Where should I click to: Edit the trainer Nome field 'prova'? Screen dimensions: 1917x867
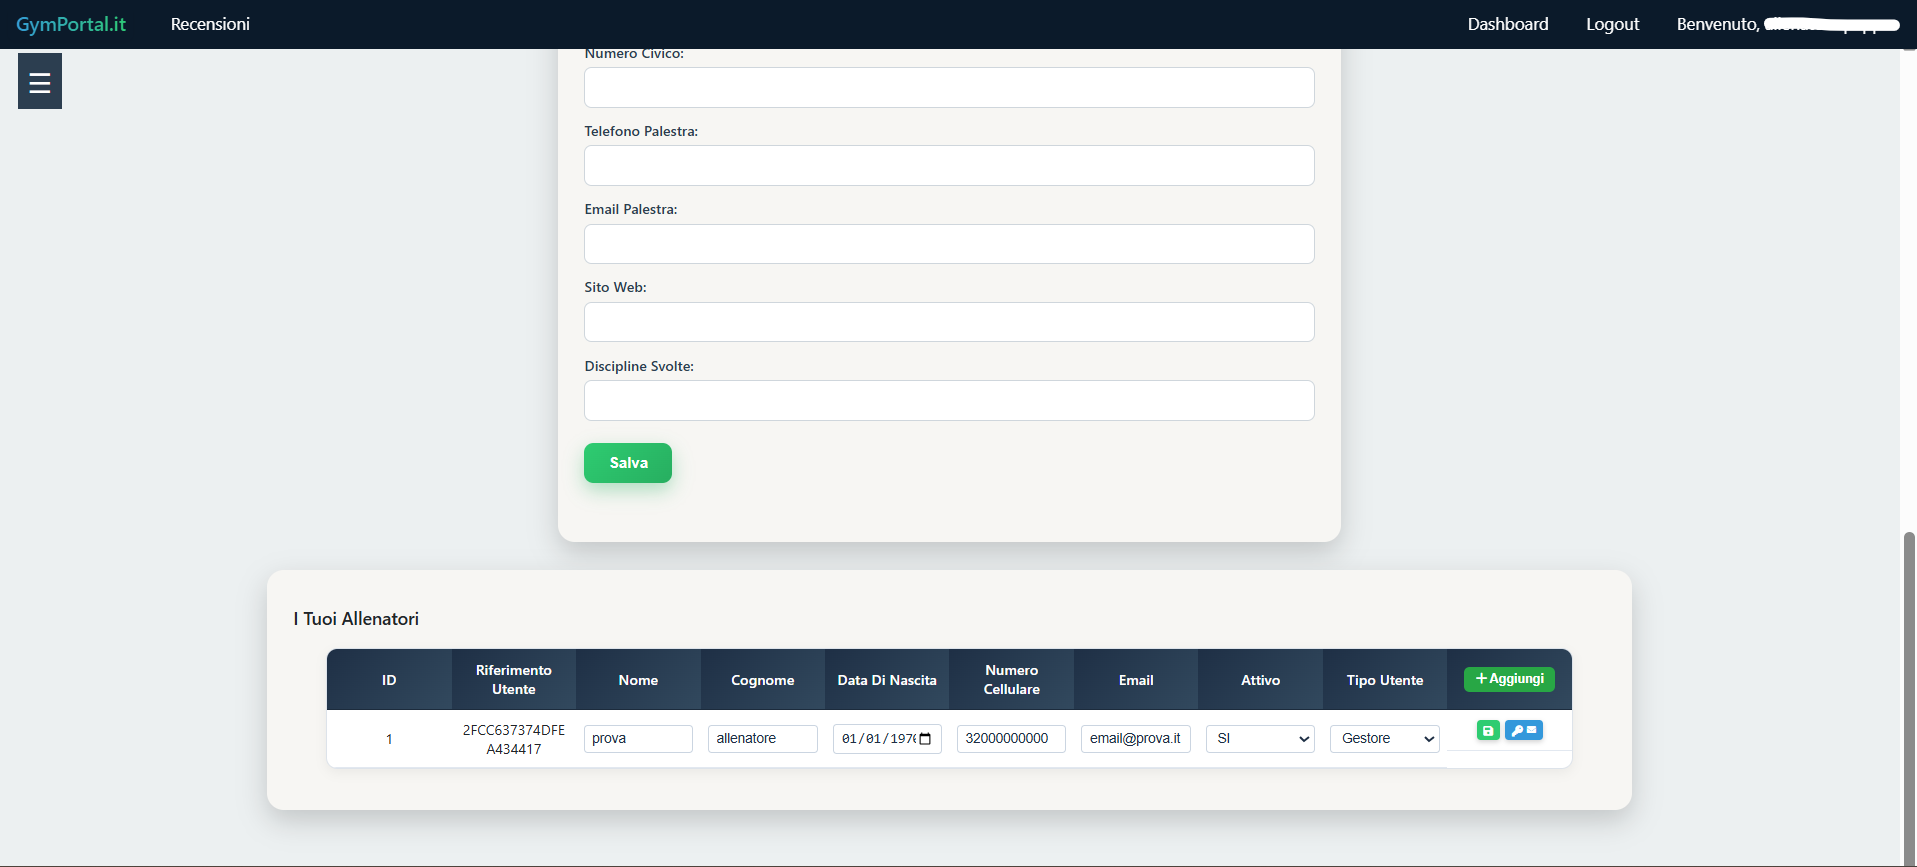coord(638,739)
